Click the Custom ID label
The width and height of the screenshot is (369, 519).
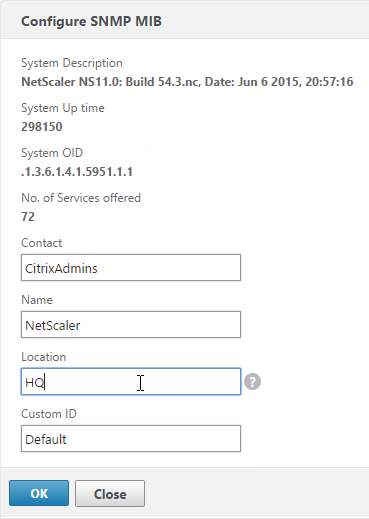pyautogui.click(x=49, y=414)
